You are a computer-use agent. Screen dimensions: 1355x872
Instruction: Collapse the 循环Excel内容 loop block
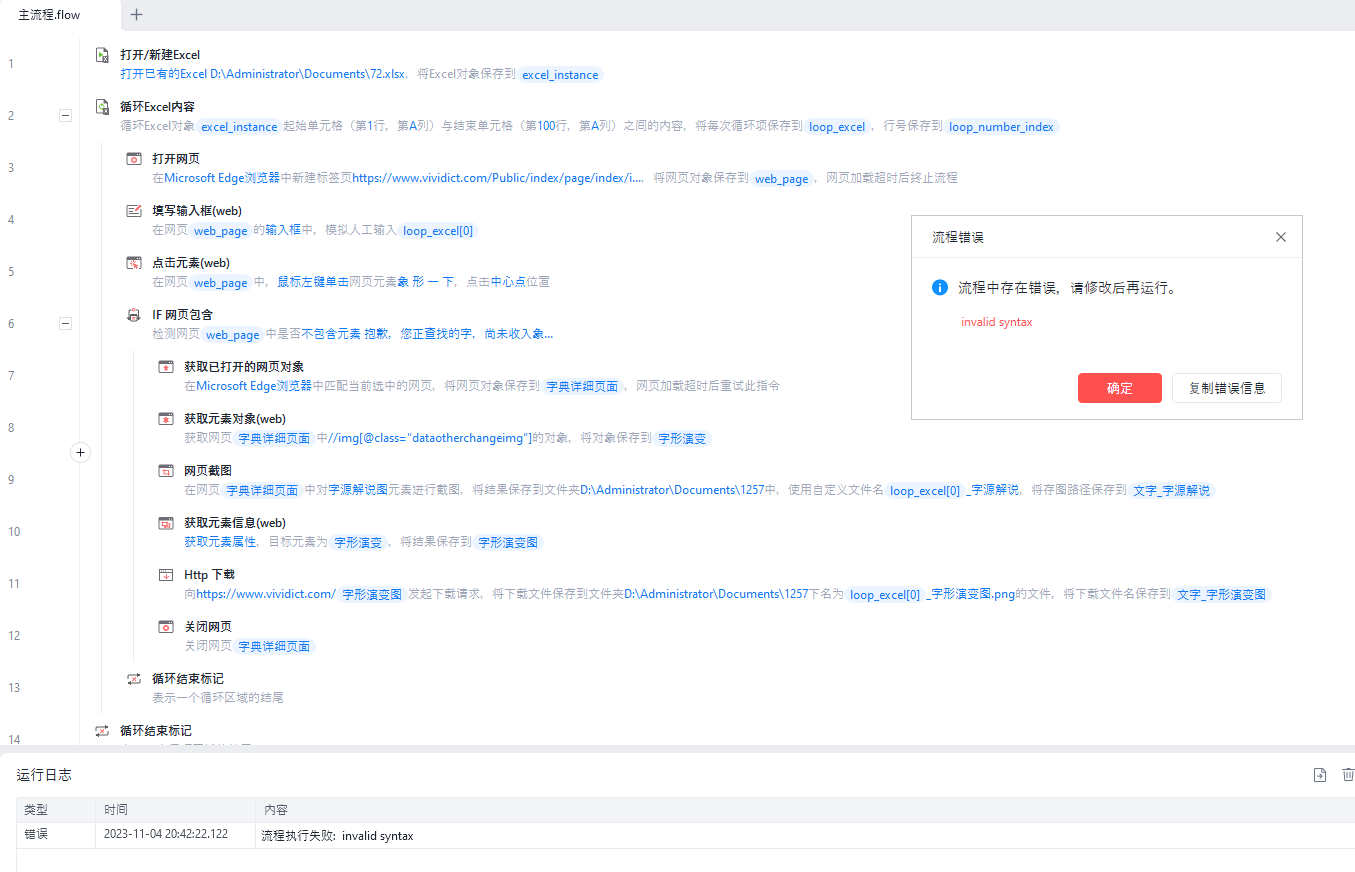point(65,116)
